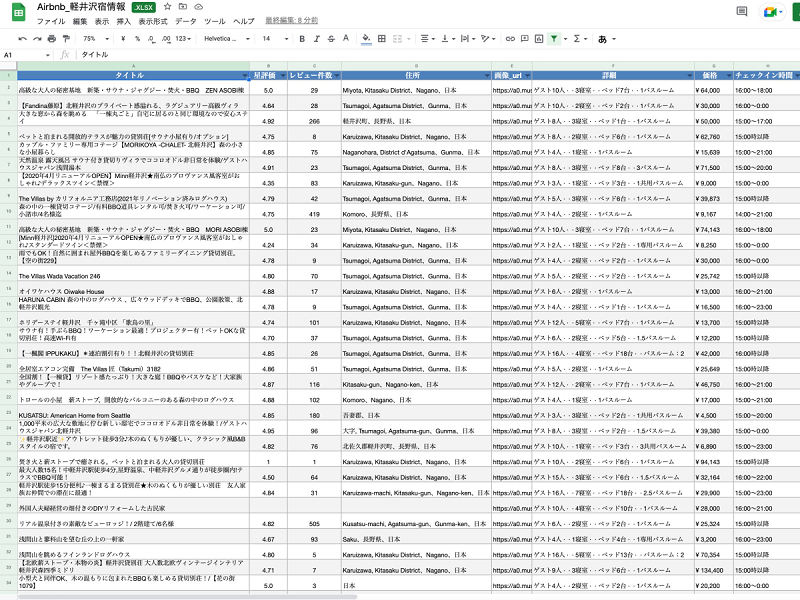
Task: Star this spreadsheet document
Action: pyautogui.click(x=167, y=7)
